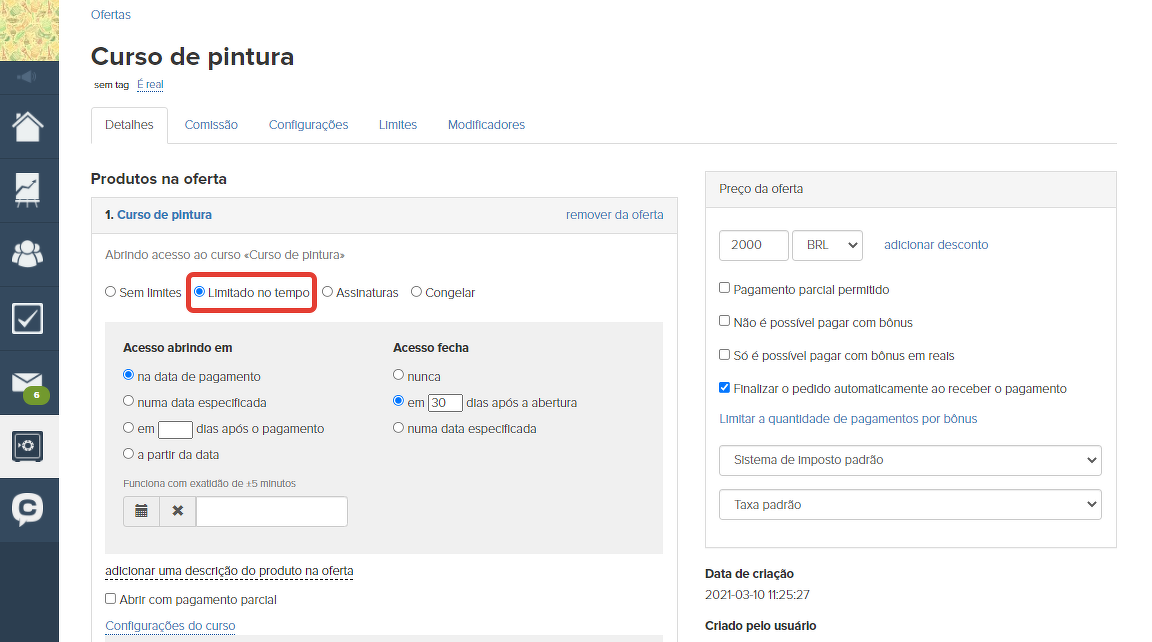Viewport: 1152px width, 642px height.
Task: Expand 'Sistema de imposto padrão' dropdown
Action: point(909,461)
